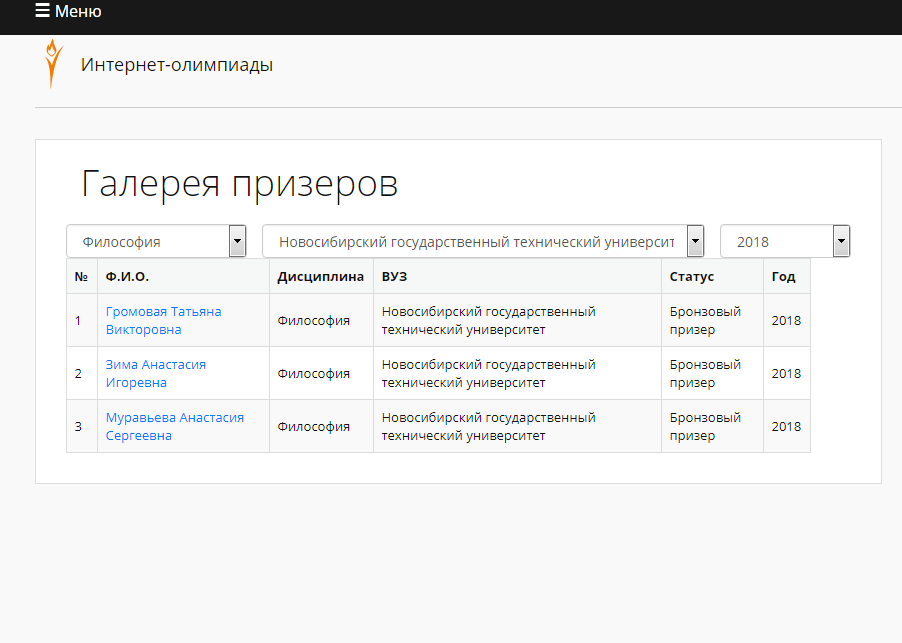Click university cell in Муравьева row
This screenshot has width=902, height=643.
point(518,426)
